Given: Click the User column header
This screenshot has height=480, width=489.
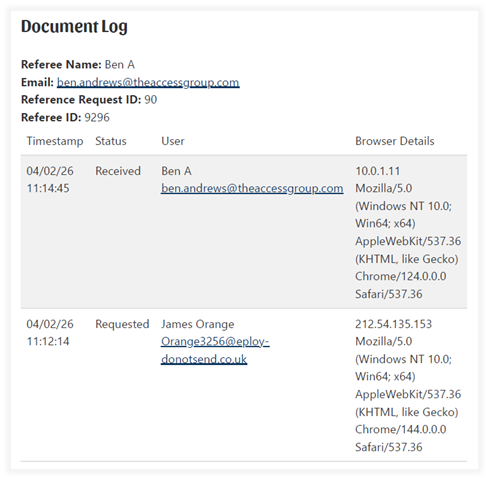Looking at the screenshot, I should point(173,141).
